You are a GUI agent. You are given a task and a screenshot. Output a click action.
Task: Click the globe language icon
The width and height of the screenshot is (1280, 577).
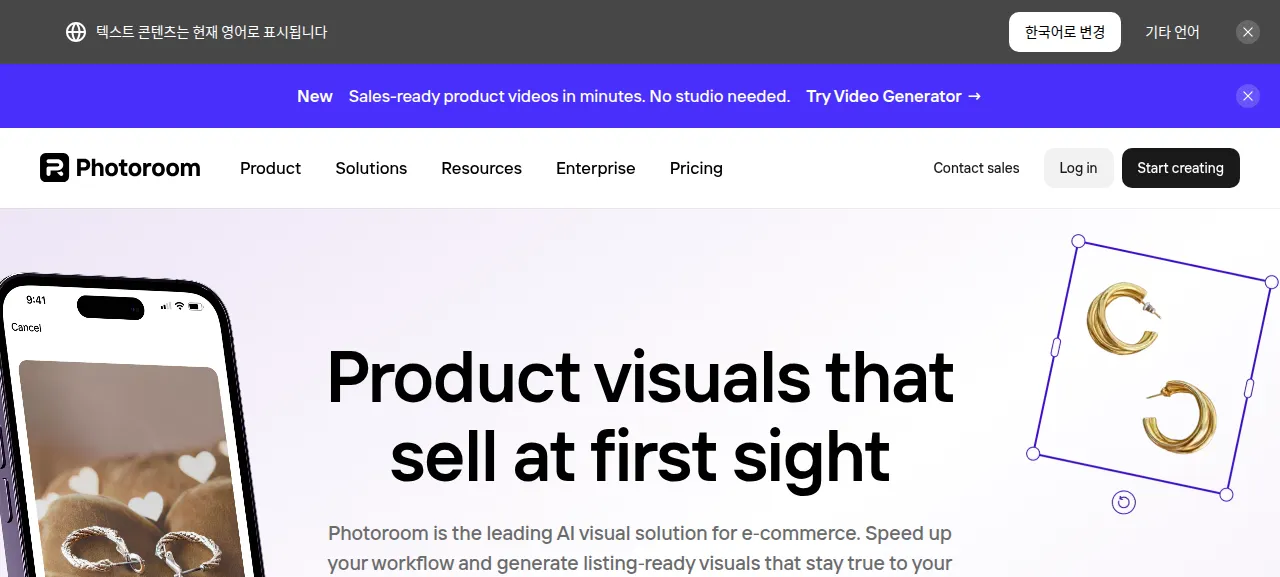point(76,32)
